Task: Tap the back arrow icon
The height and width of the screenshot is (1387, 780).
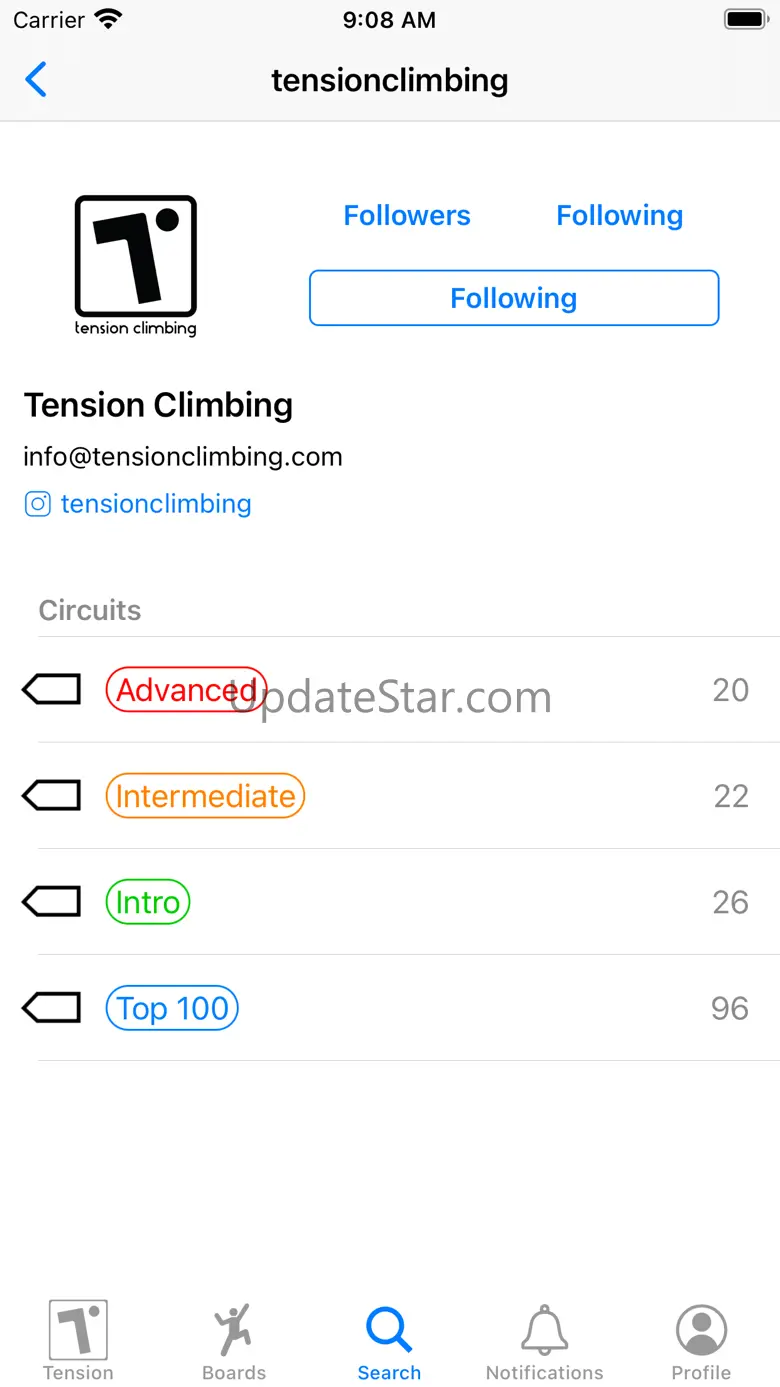Action: pyautogui.click(x=36, y=80)
